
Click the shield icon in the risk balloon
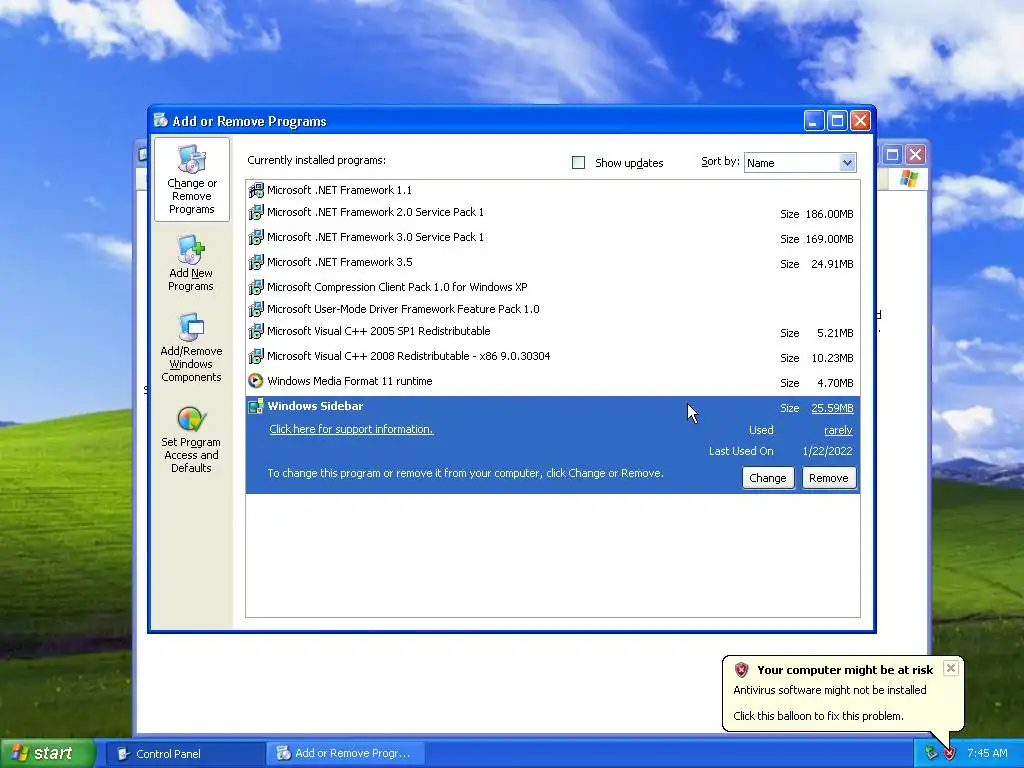tap(741, 669)
